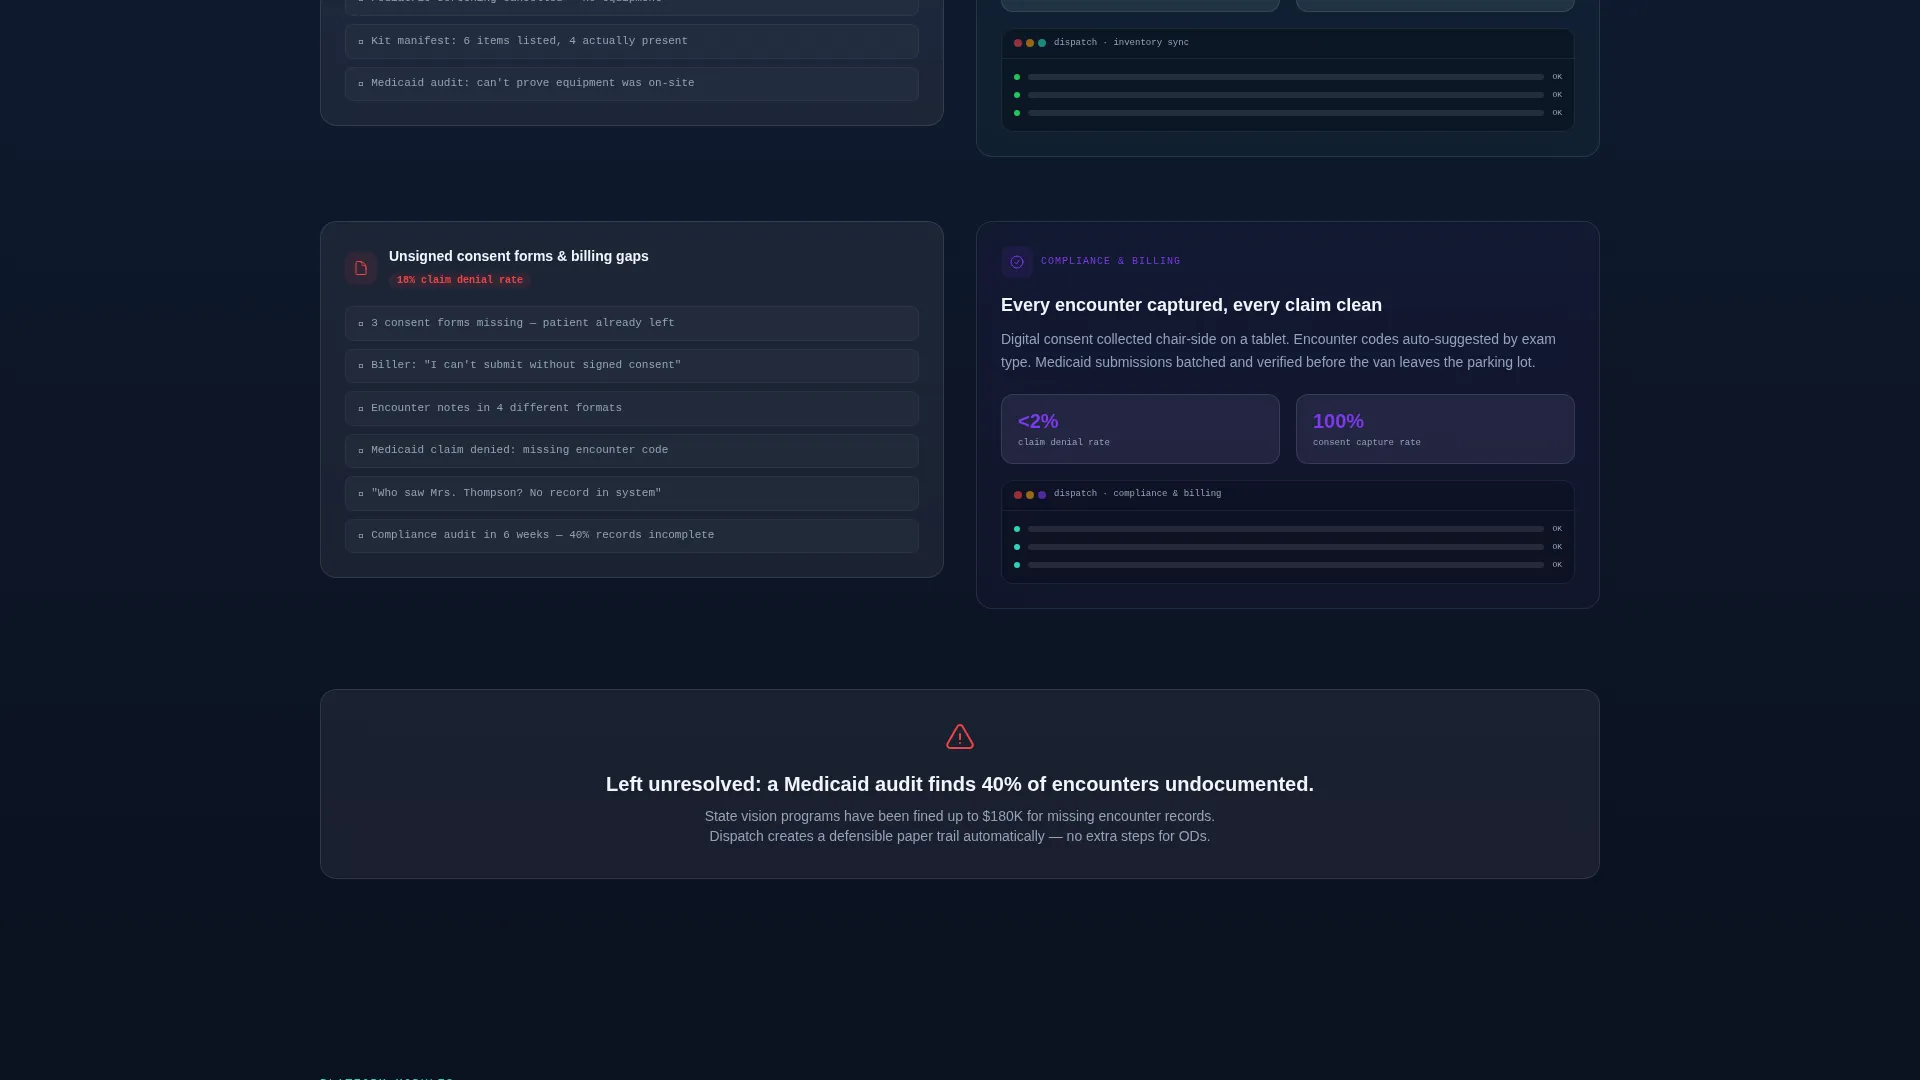This screenshot has width=1920, height=1080.
Task: Click teal dot in inventory sync terminal
Action: 1042,43
